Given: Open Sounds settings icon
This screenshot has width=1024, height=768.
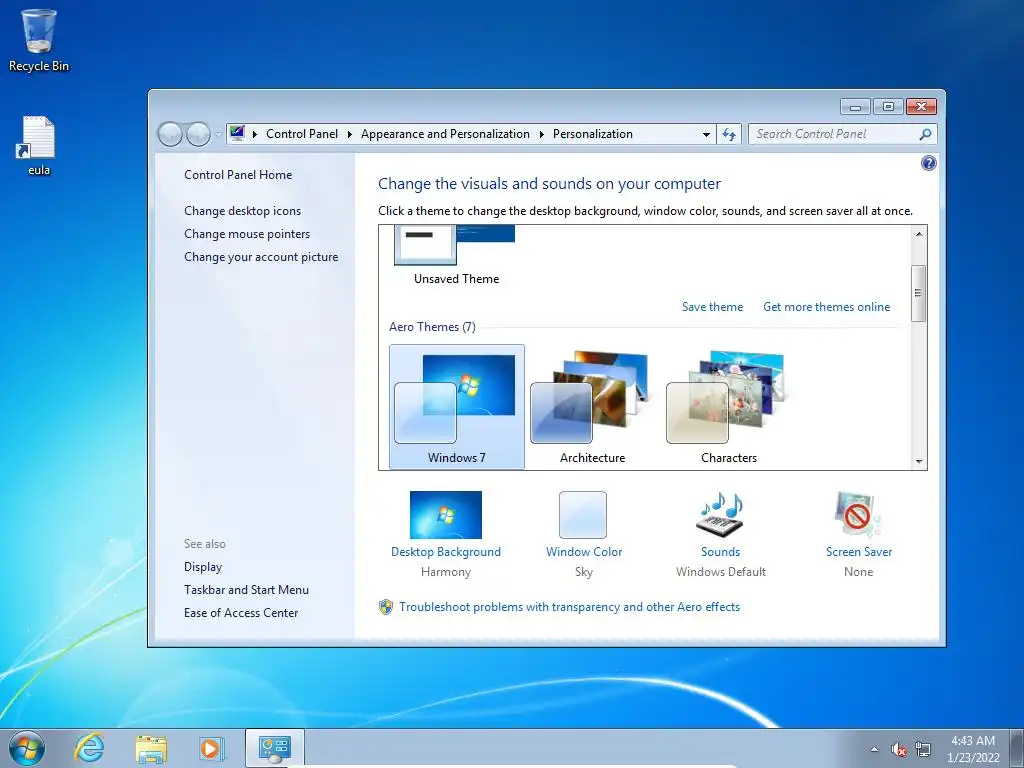Looking at the screenshot, I should tap(720, 515).
